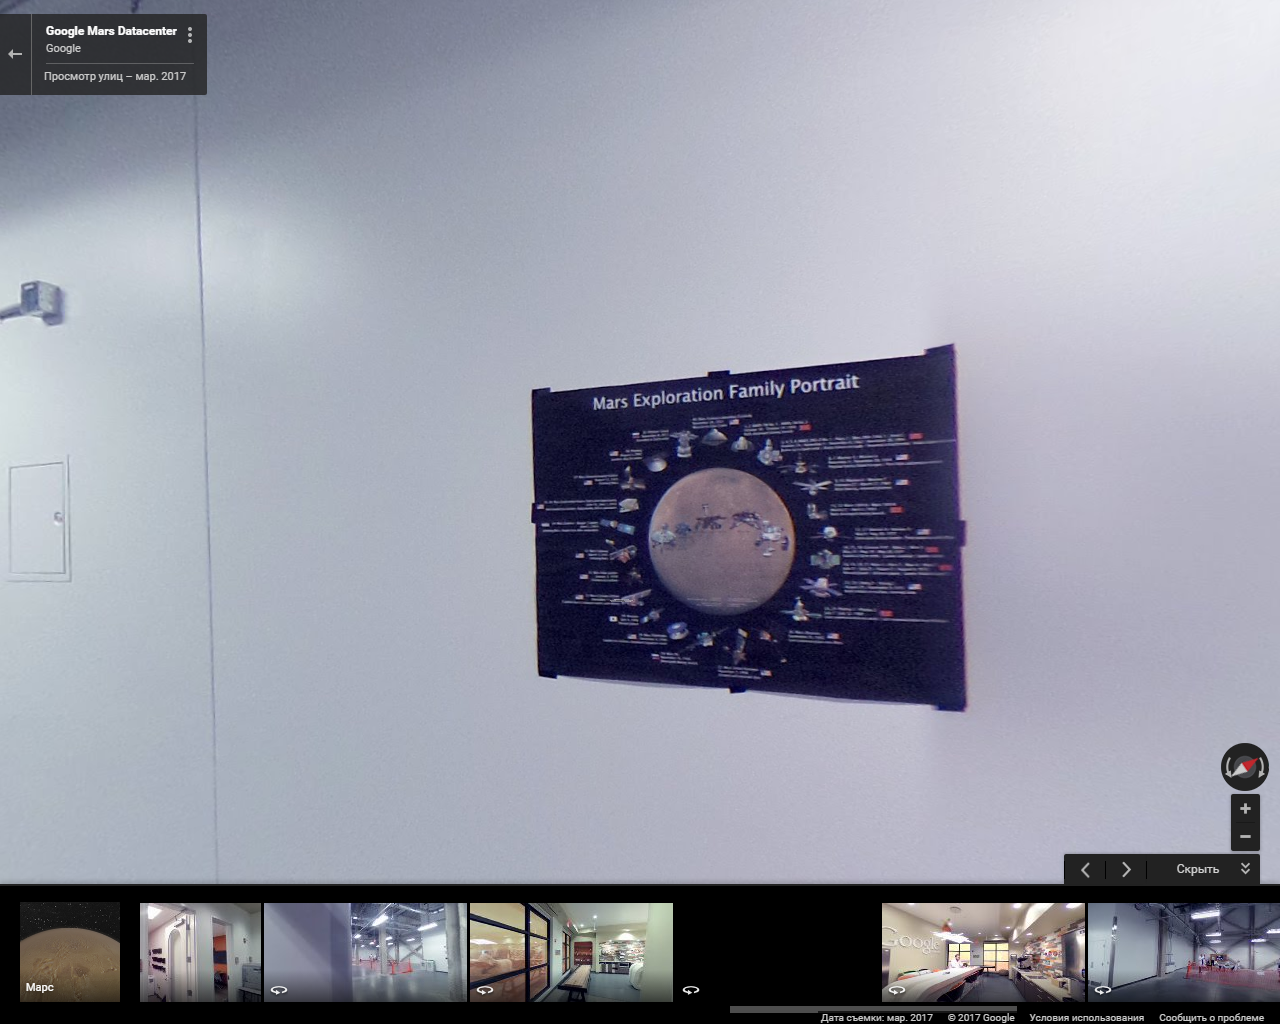Click the thumbnail strip horizontal scrollbar

coord(873,1009)
